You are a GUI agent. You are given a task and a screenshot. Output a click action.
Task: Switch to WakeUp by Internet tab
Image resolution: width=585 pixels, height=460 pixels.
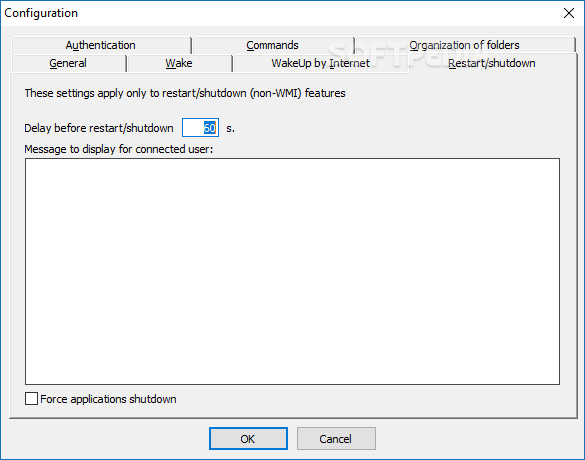click(321, 63)
